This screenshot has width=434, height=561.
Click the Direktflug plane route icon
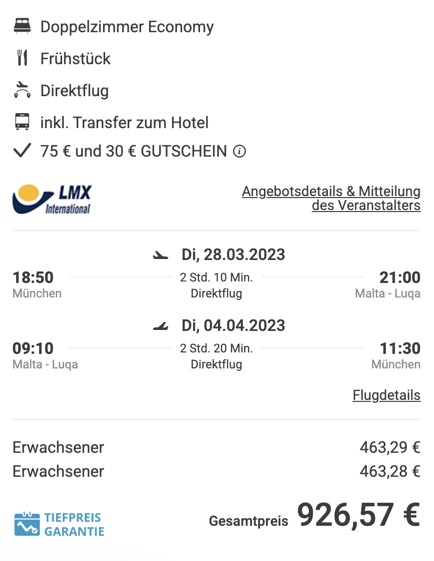(22, 90)
